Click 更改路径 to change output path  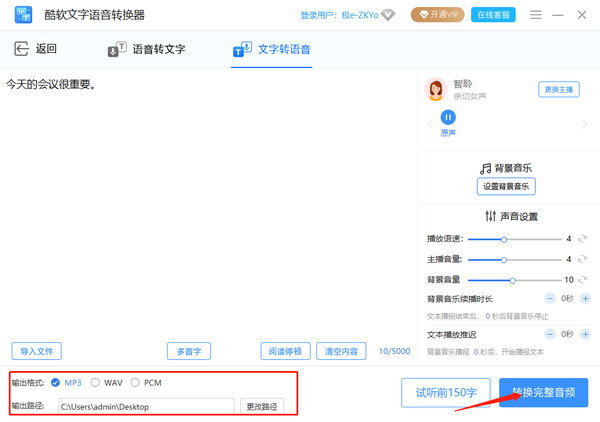(262, 406)
